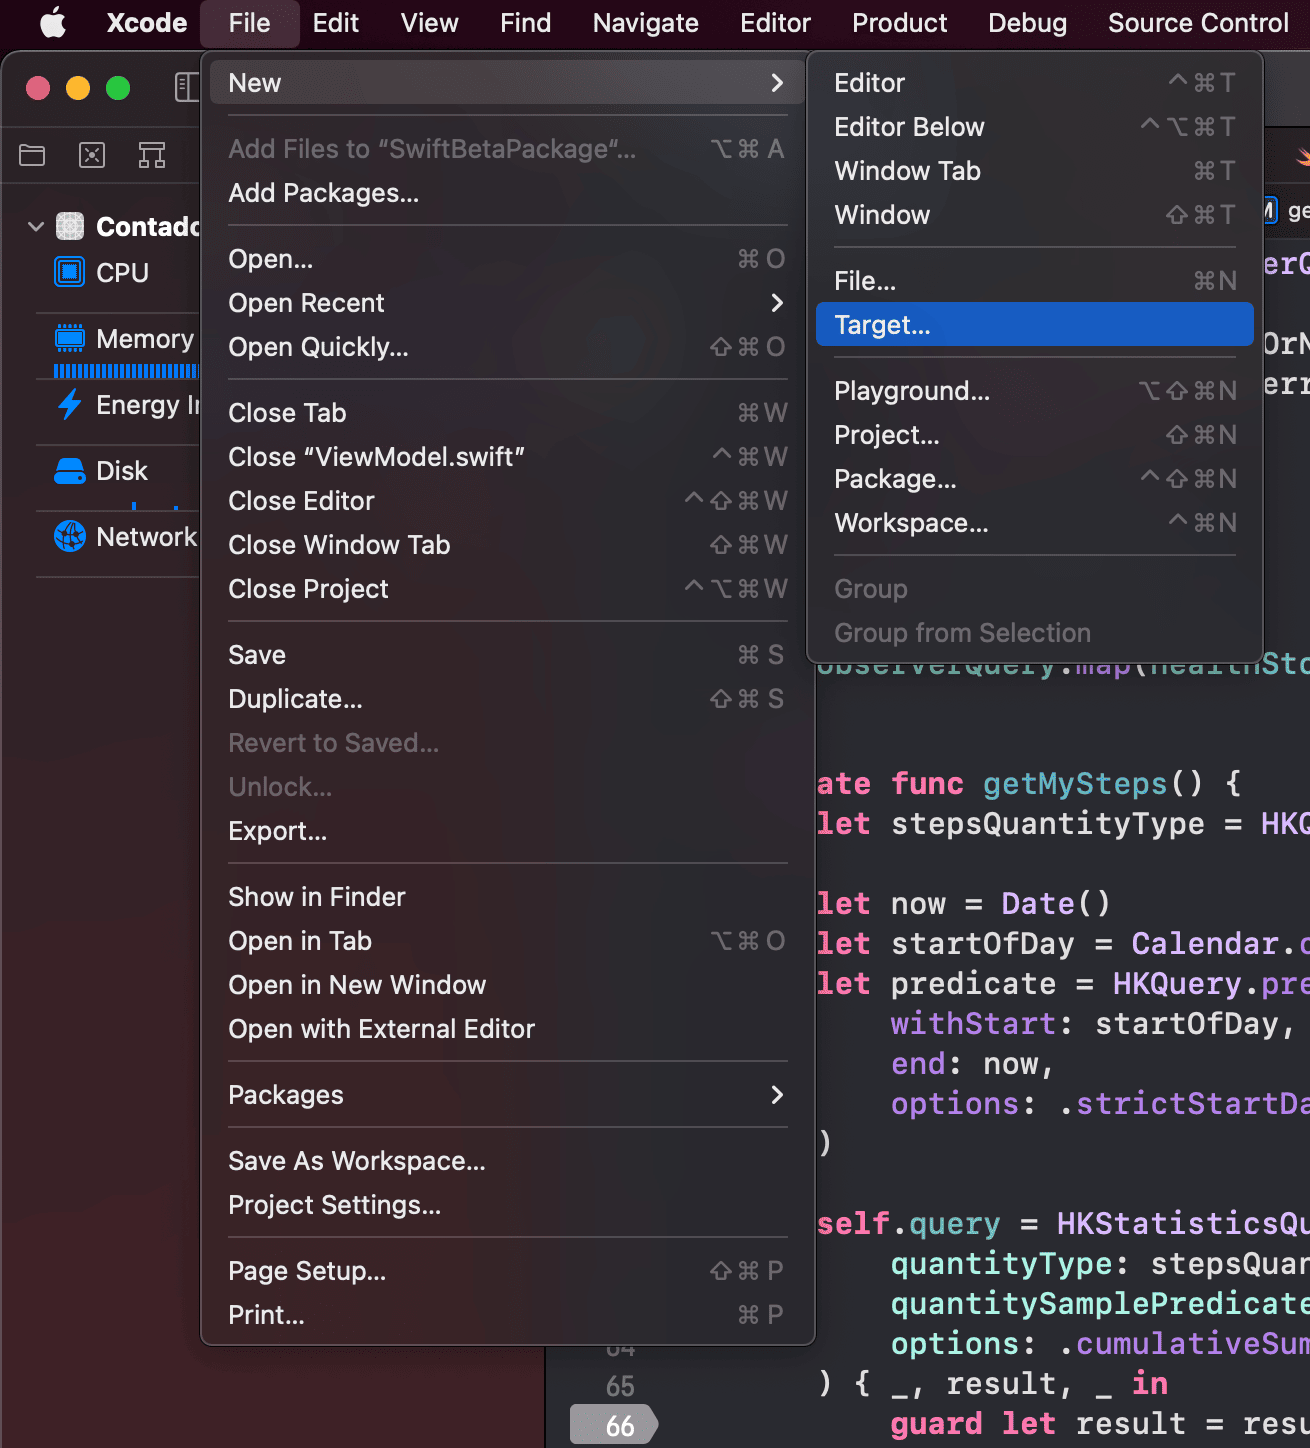Expand the New submenu arrow

(x=777, y=83)
